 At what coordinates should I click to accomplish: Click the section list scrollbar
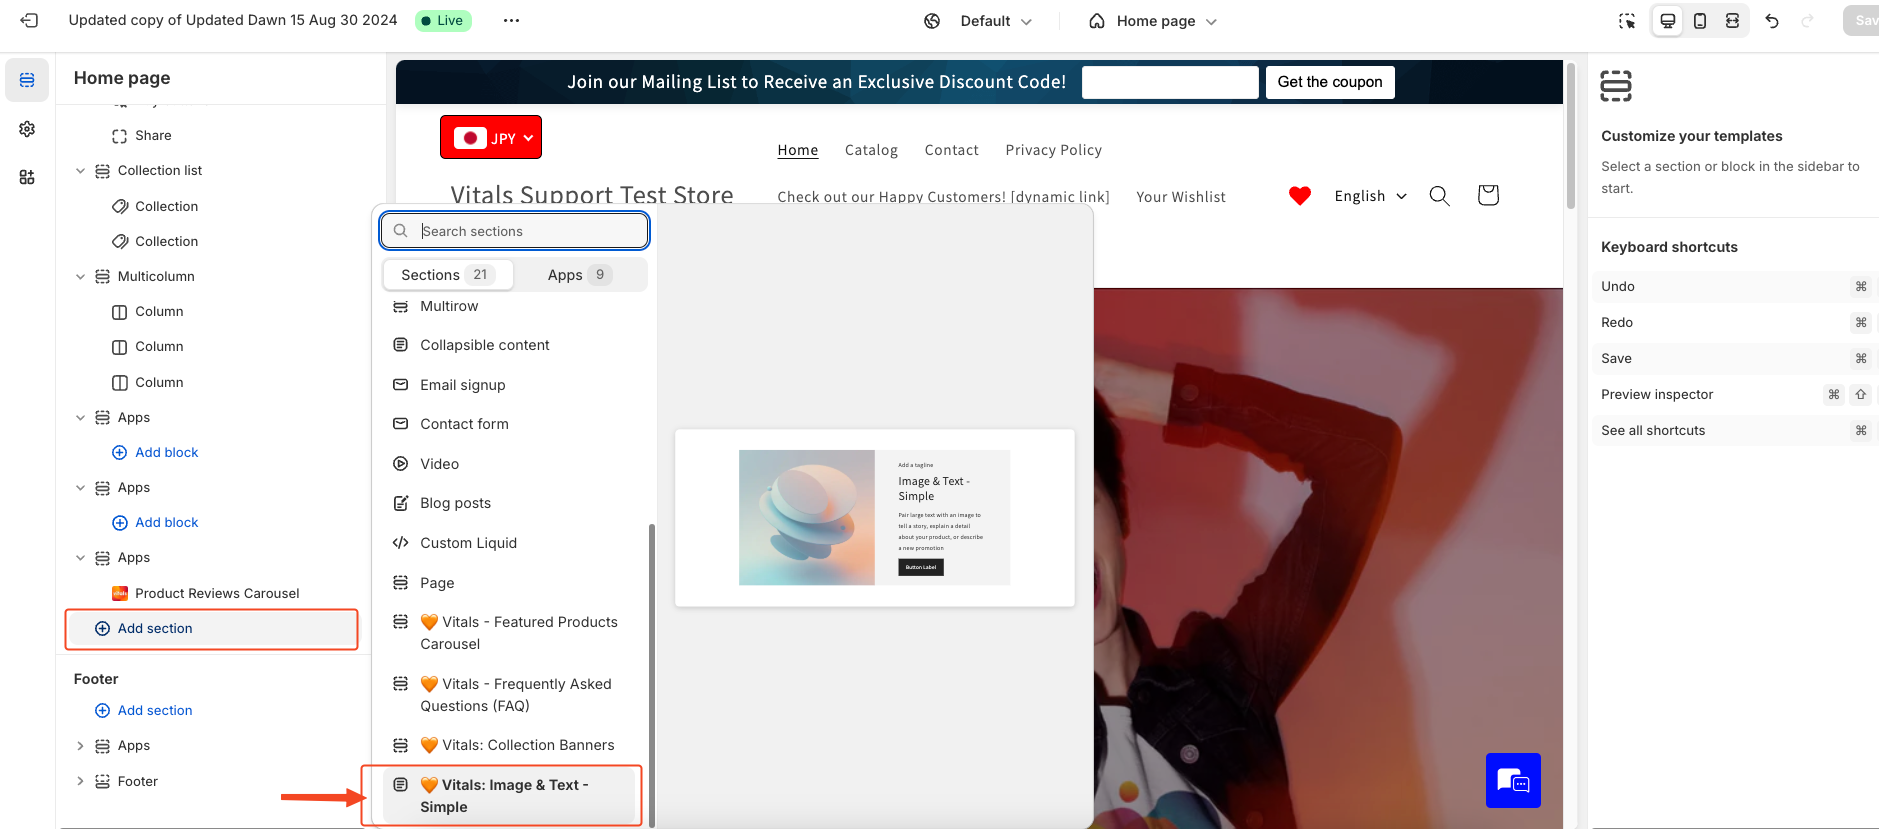click(652, 675)
